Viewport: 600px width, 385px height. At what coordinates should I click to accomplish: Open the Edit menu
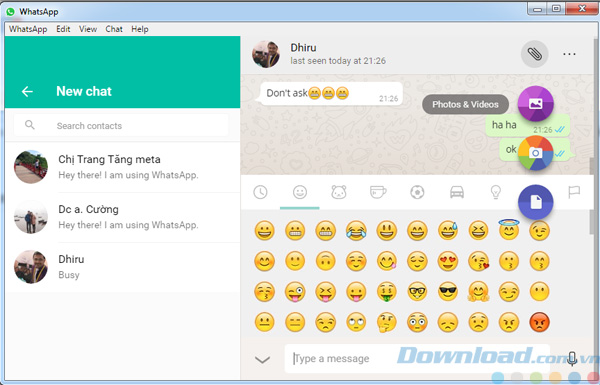[x=63, y=29]
